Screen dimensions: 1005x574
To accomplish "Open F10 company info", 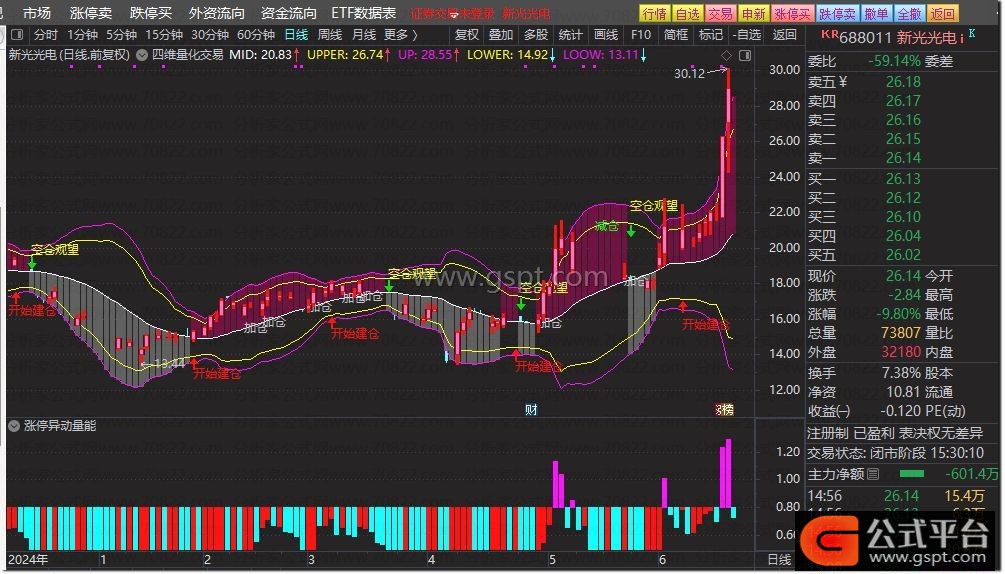I will (640, 35).
